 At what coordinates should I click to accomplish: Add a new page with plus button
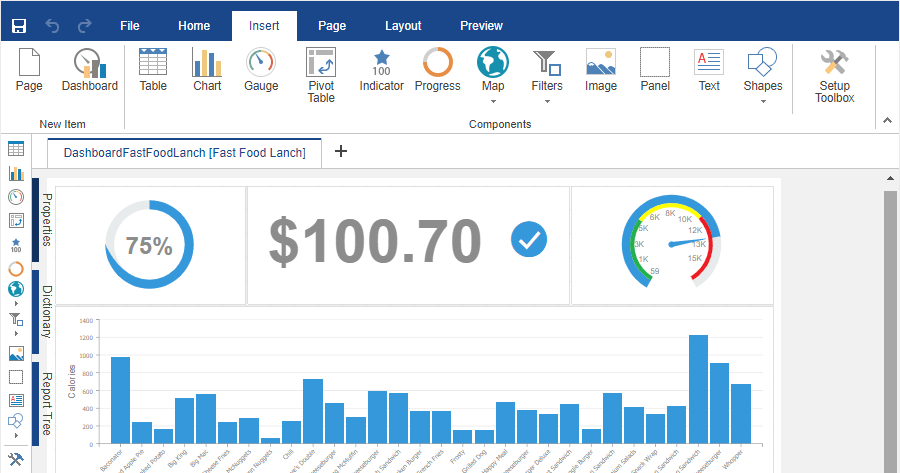[x=341, y=151]
